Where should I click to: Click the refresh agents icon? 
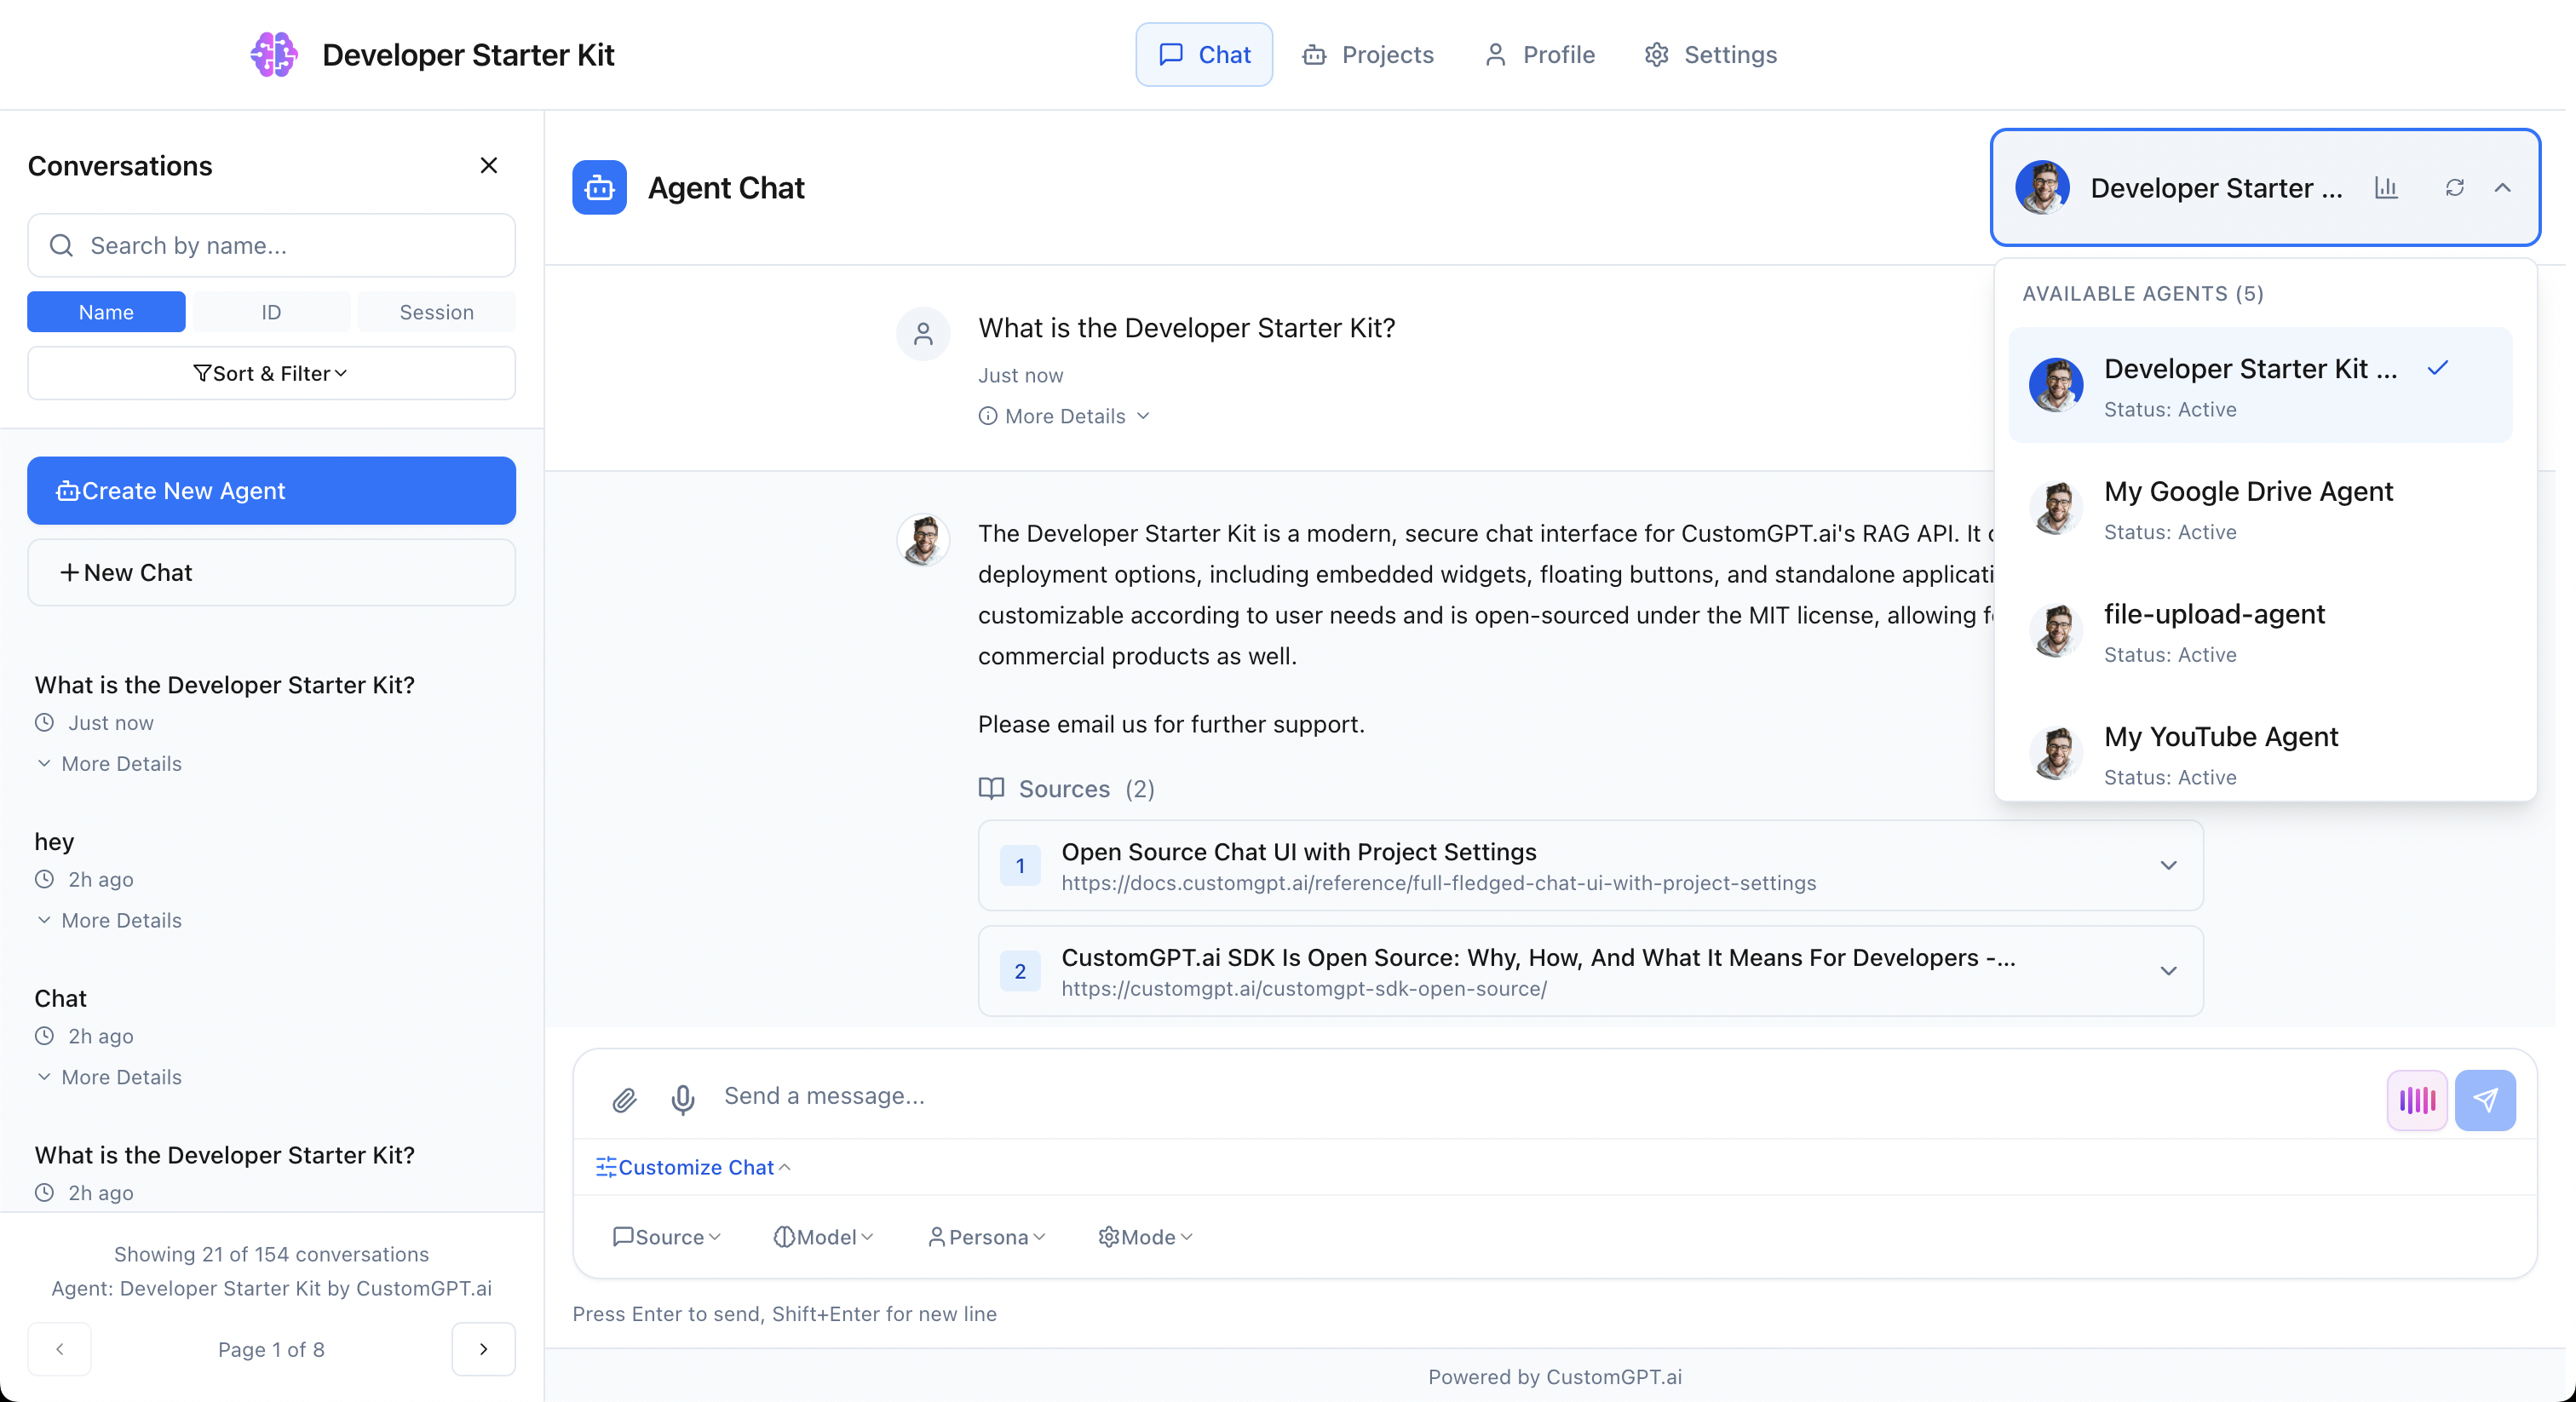(2454, 188)
